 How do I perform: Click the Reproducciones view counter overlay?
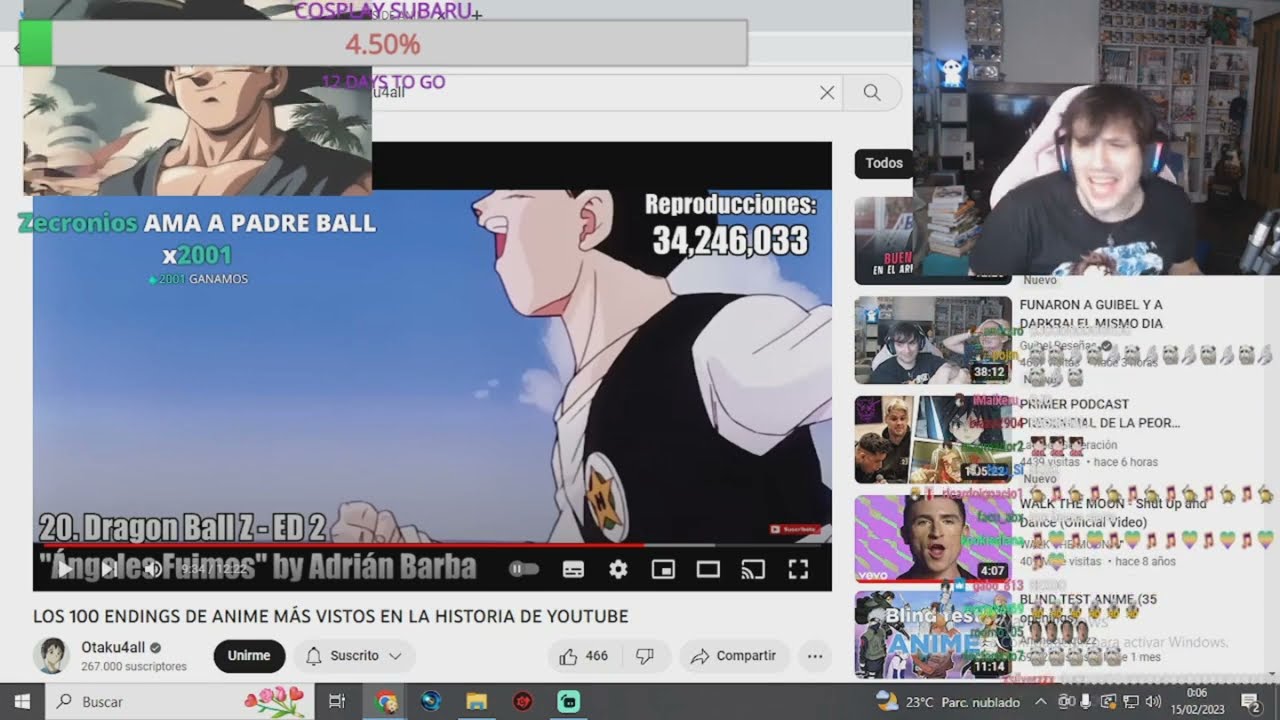tap(730, 225)
